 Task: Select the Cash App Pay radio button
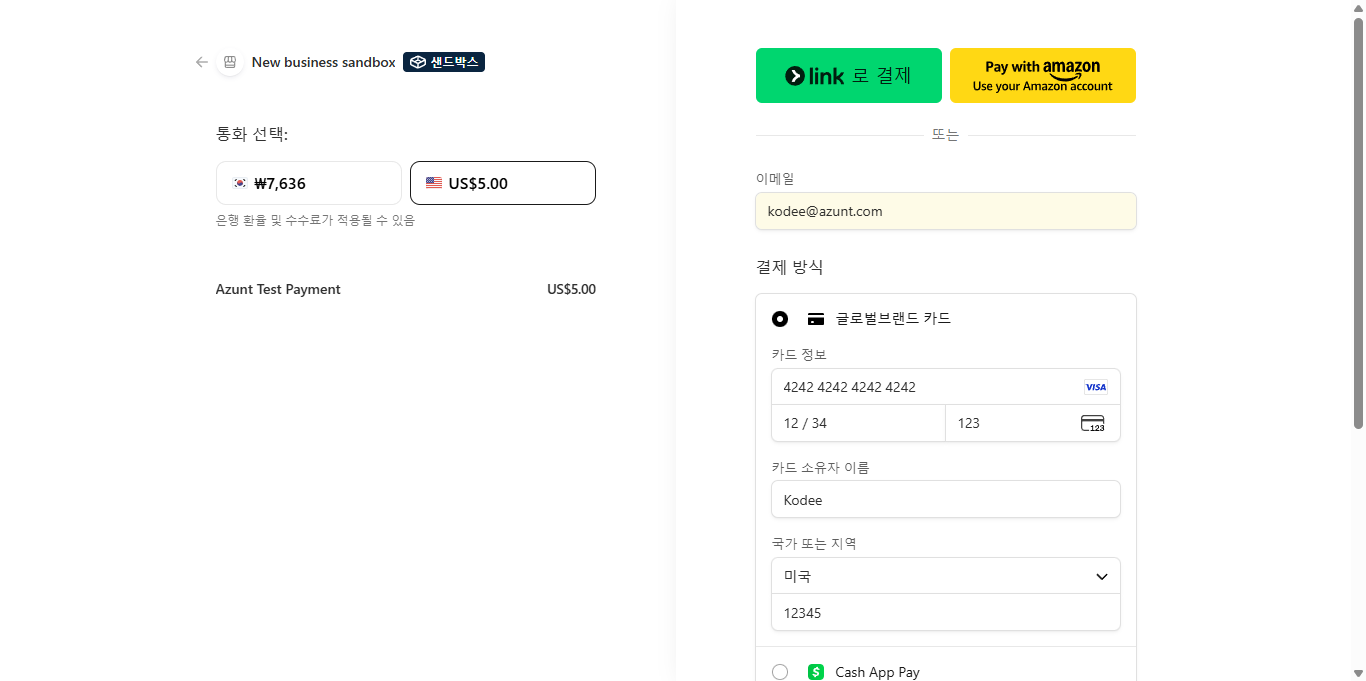coord(780,672)
